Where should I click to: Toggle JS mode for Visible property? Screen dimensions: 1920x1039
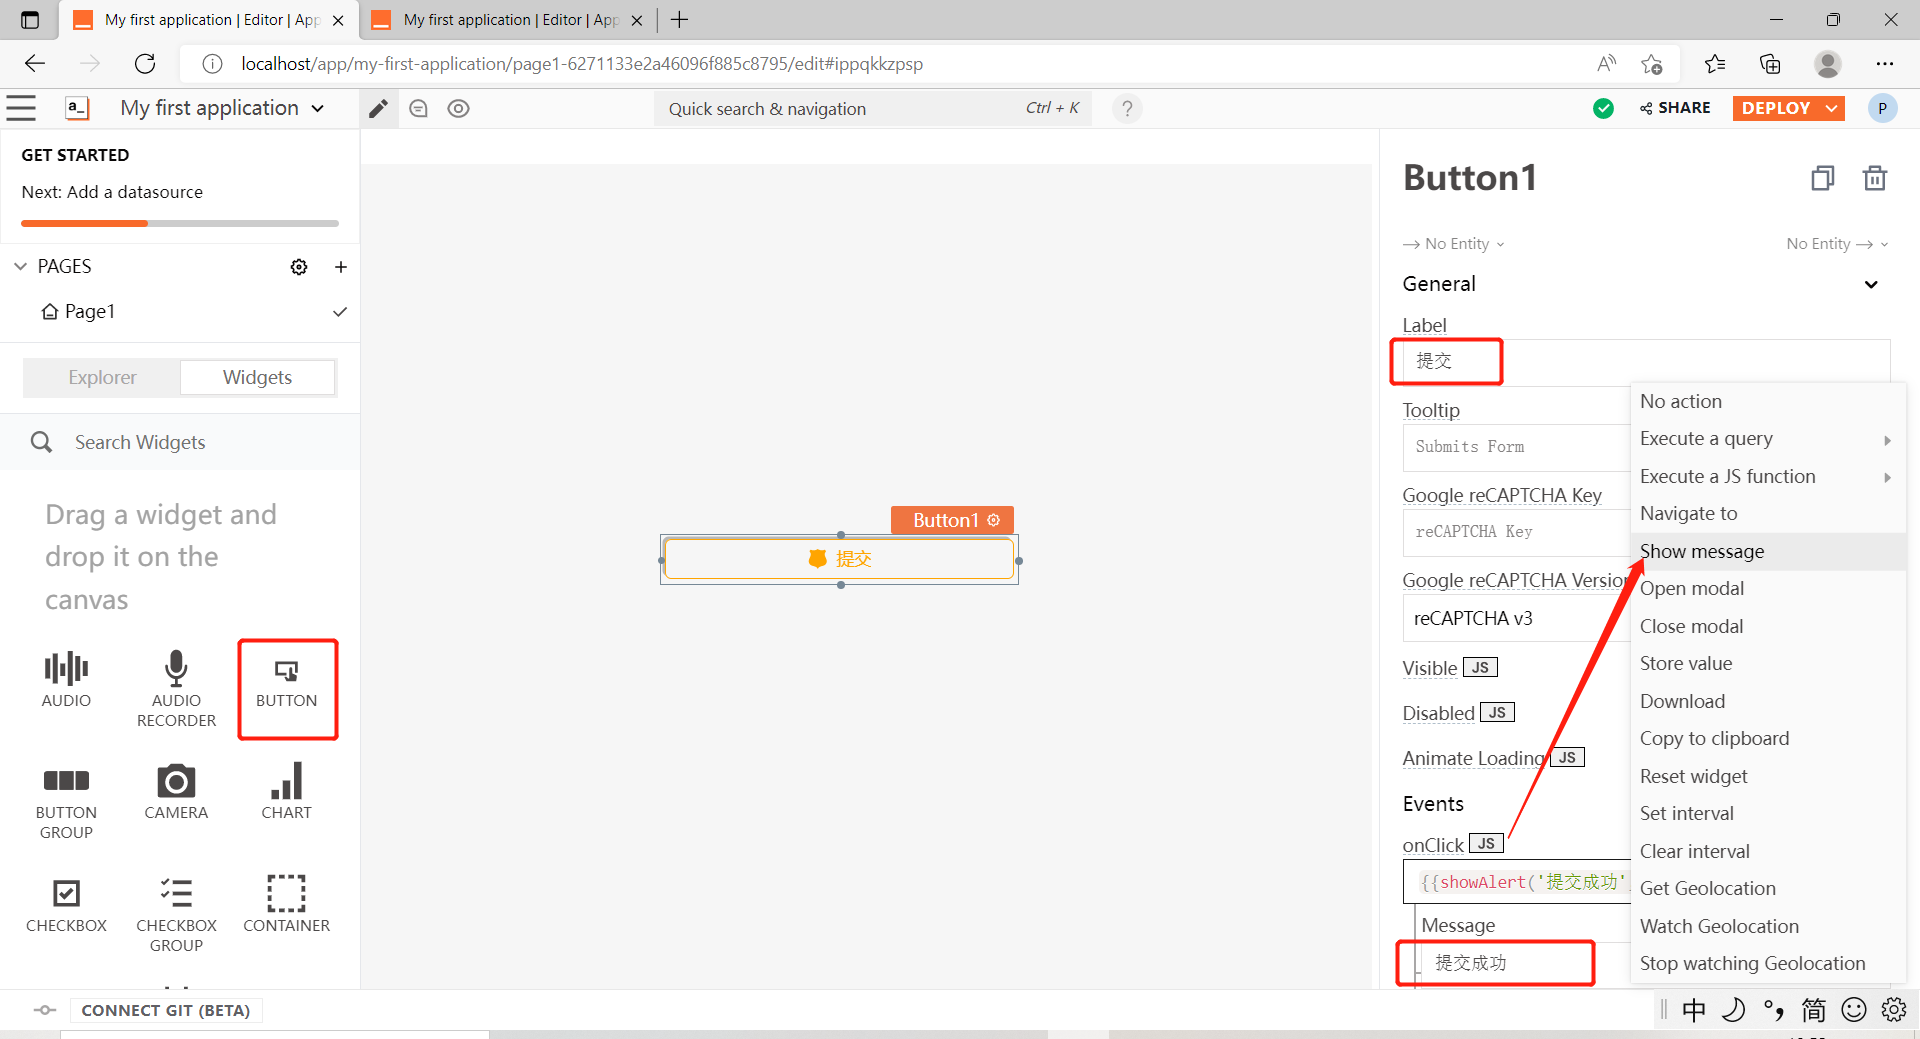pyautogui.click(x=1480, y=668)
